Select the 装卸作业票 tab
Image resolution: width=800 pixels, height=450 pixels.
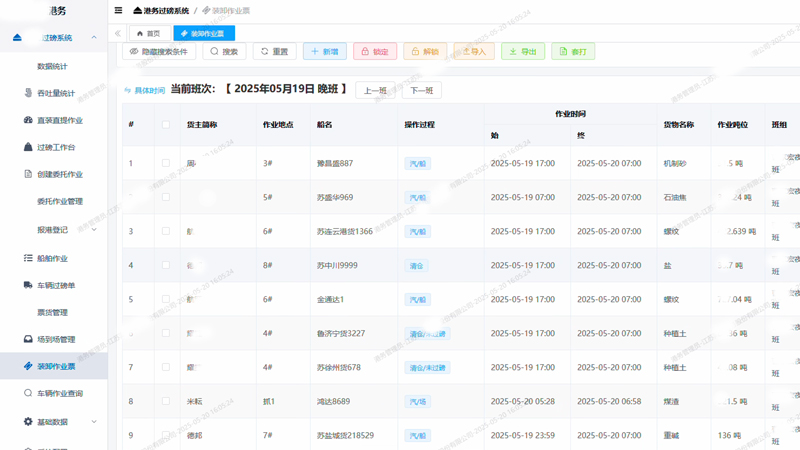click(x=203, y=33)
